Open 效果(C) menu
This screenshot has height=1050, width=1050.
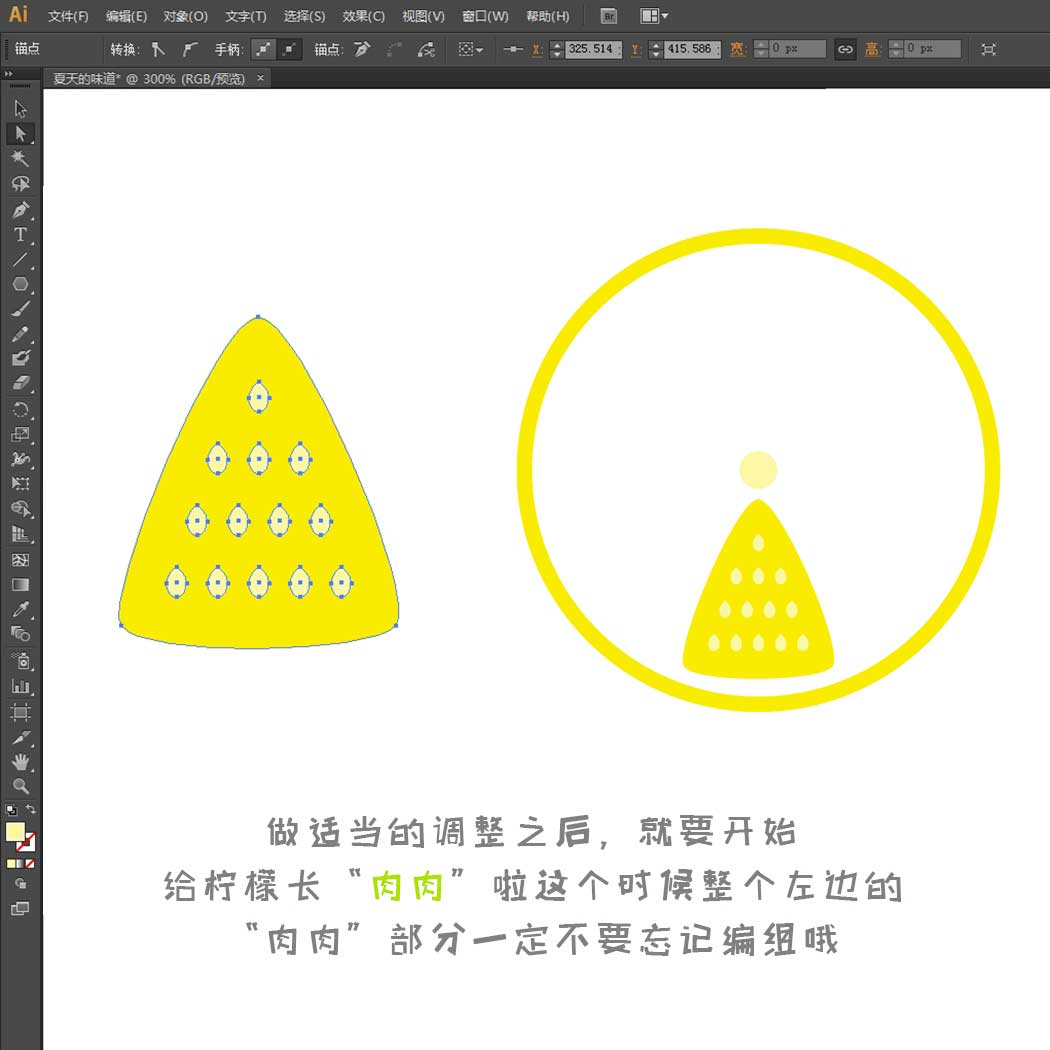click(x=364, y=16)
